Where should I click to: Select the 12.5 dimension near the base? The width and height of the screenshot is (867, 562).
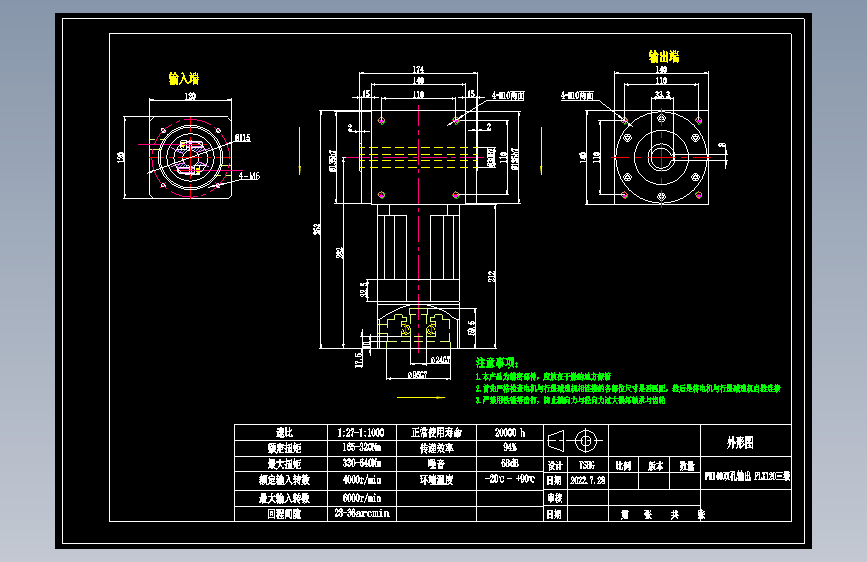[x=358, y=359]
